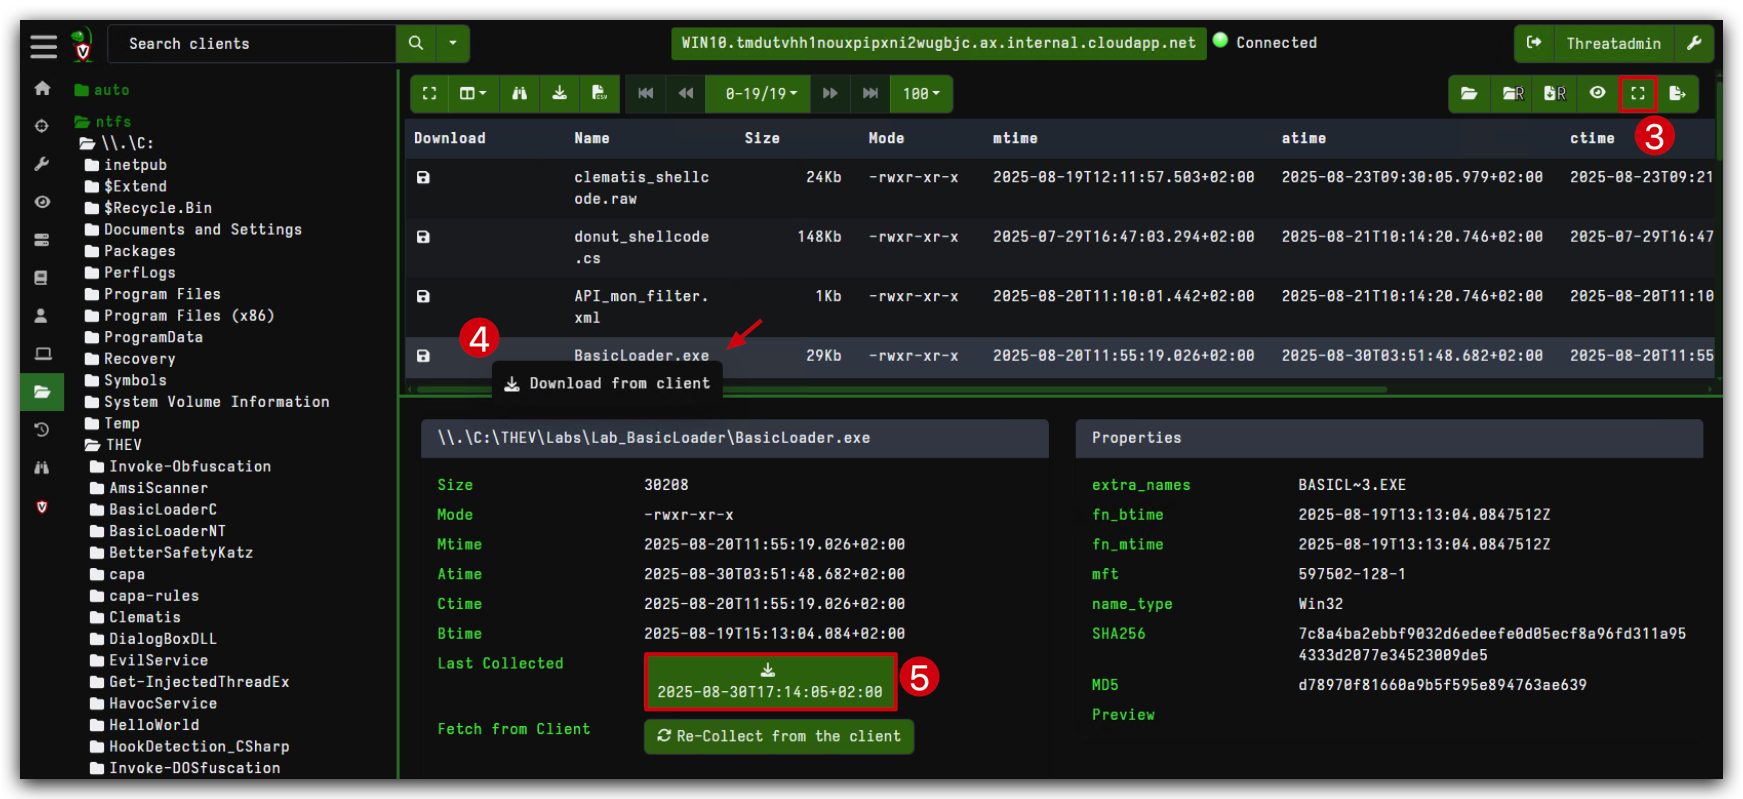Click the home icon in sidebar
This screenshot has width=1743, height=799.
(x=42, y=88)
